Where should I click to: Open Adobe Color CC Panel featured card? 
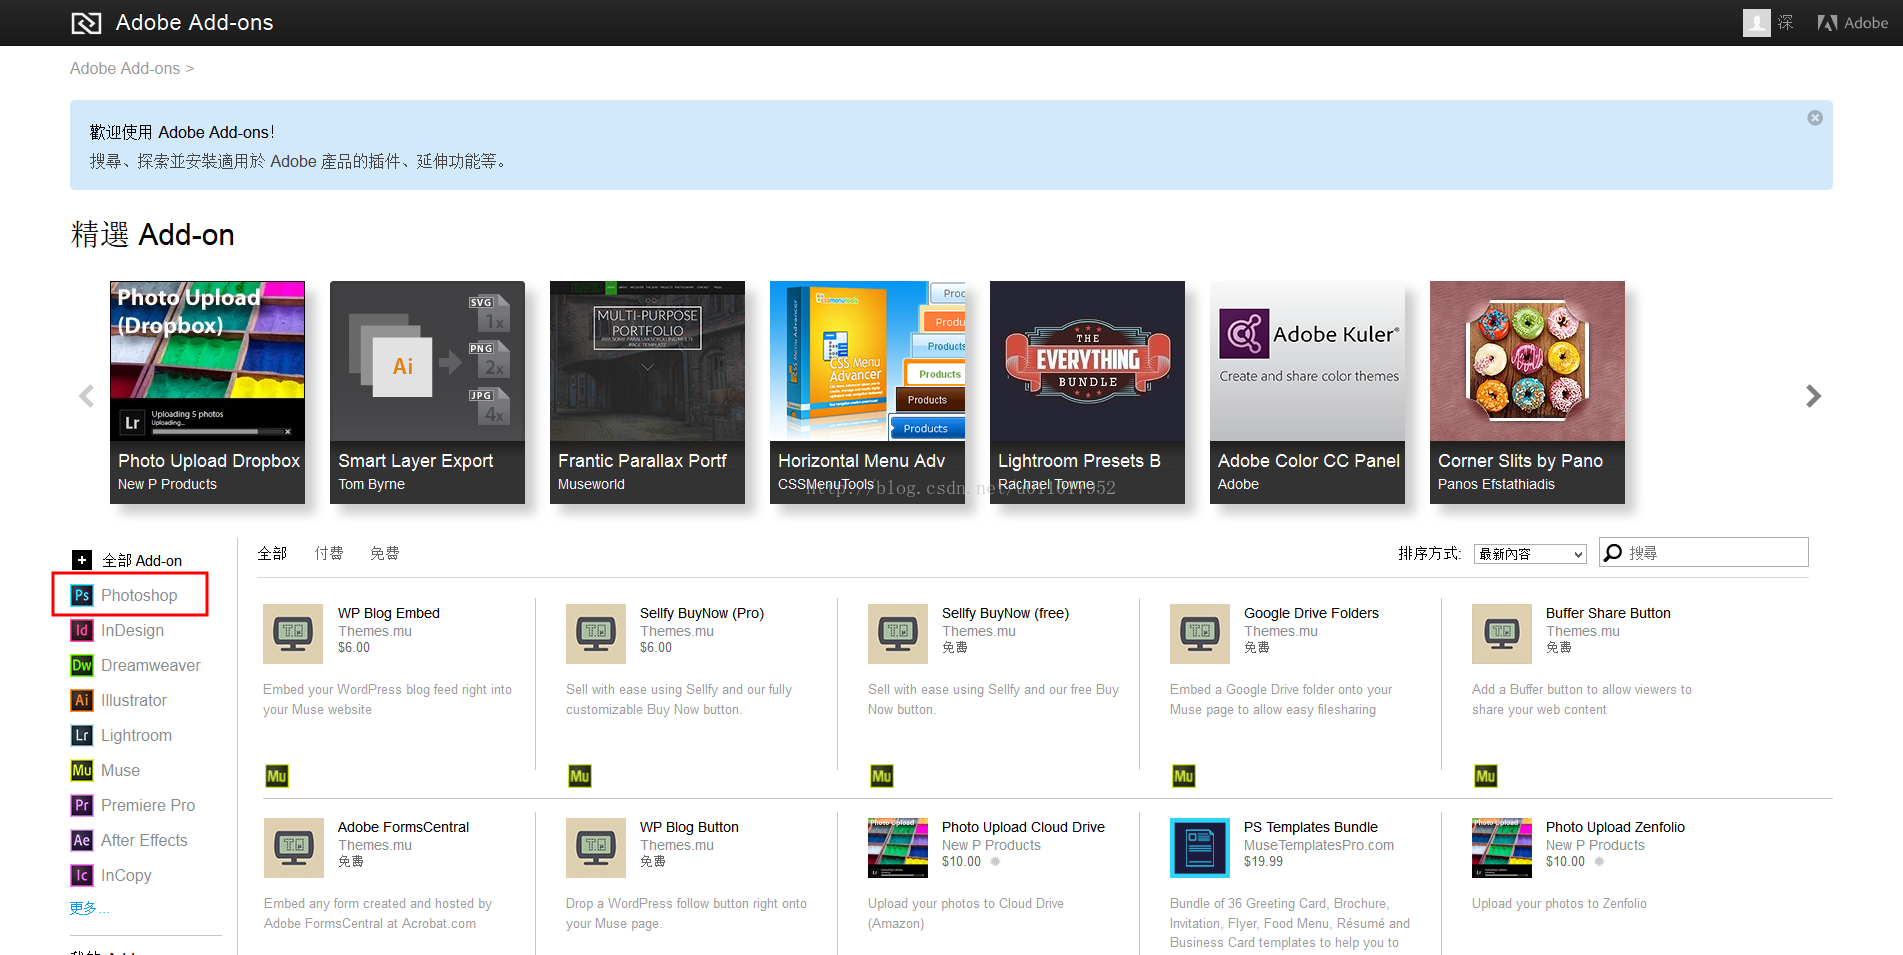1307,392
